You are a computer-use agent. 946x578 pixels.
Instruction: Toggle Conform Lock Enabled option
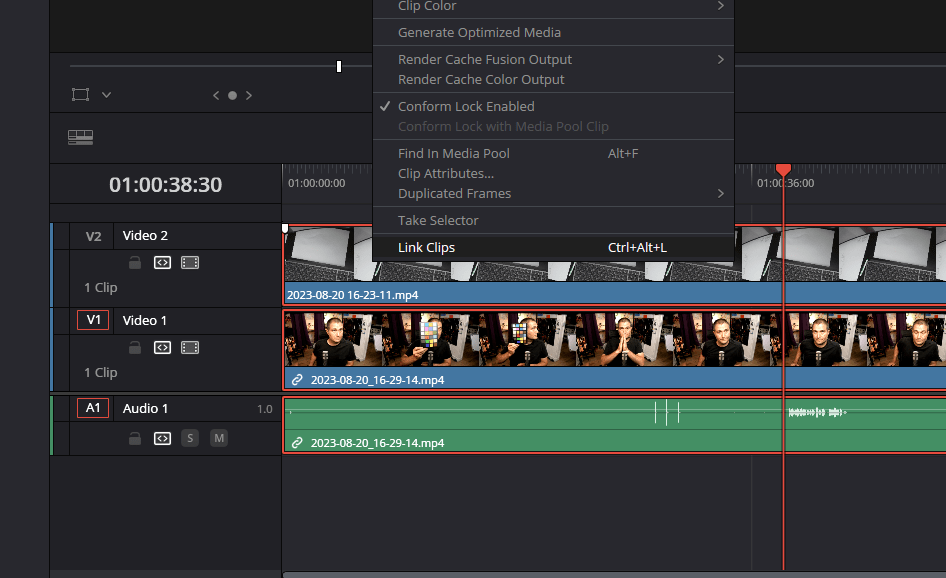(x=553, y=106)
